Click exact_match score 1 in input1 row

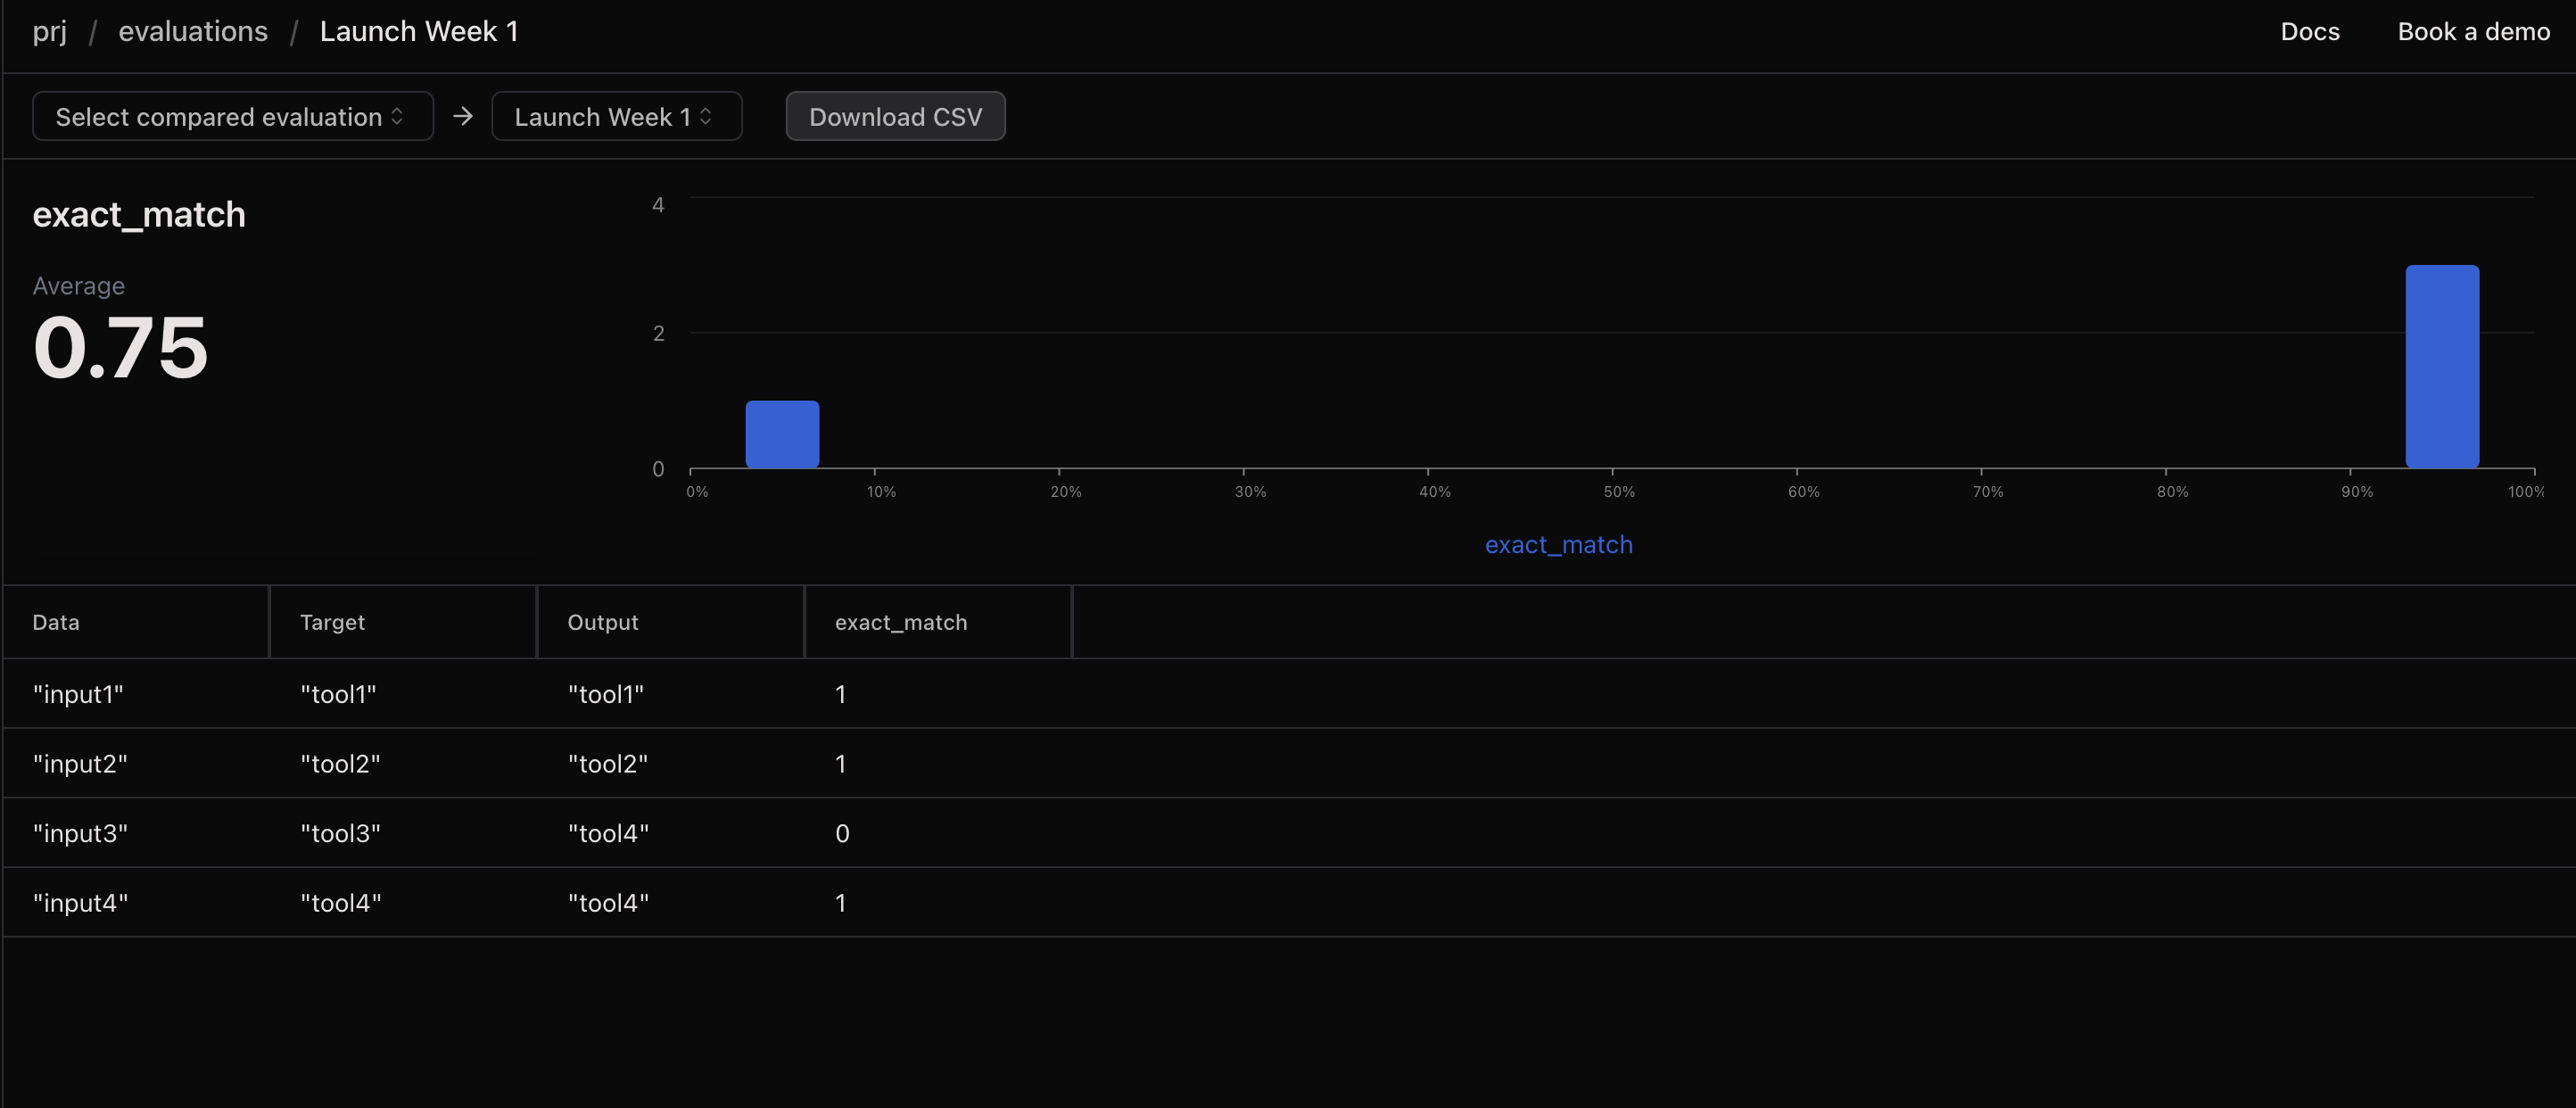coord(841,693)
